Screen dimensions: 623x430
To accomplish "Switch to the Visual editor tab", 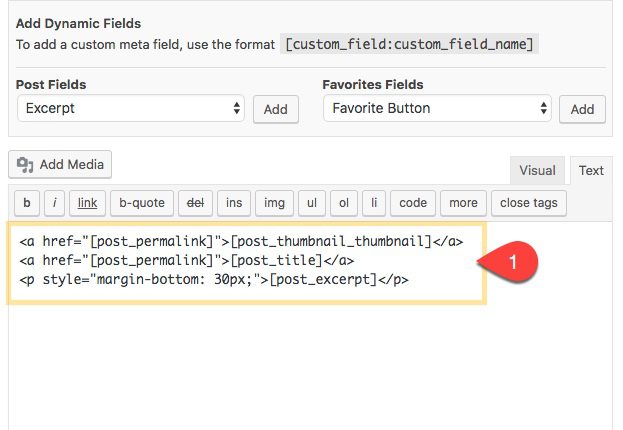I will point(537,171).
